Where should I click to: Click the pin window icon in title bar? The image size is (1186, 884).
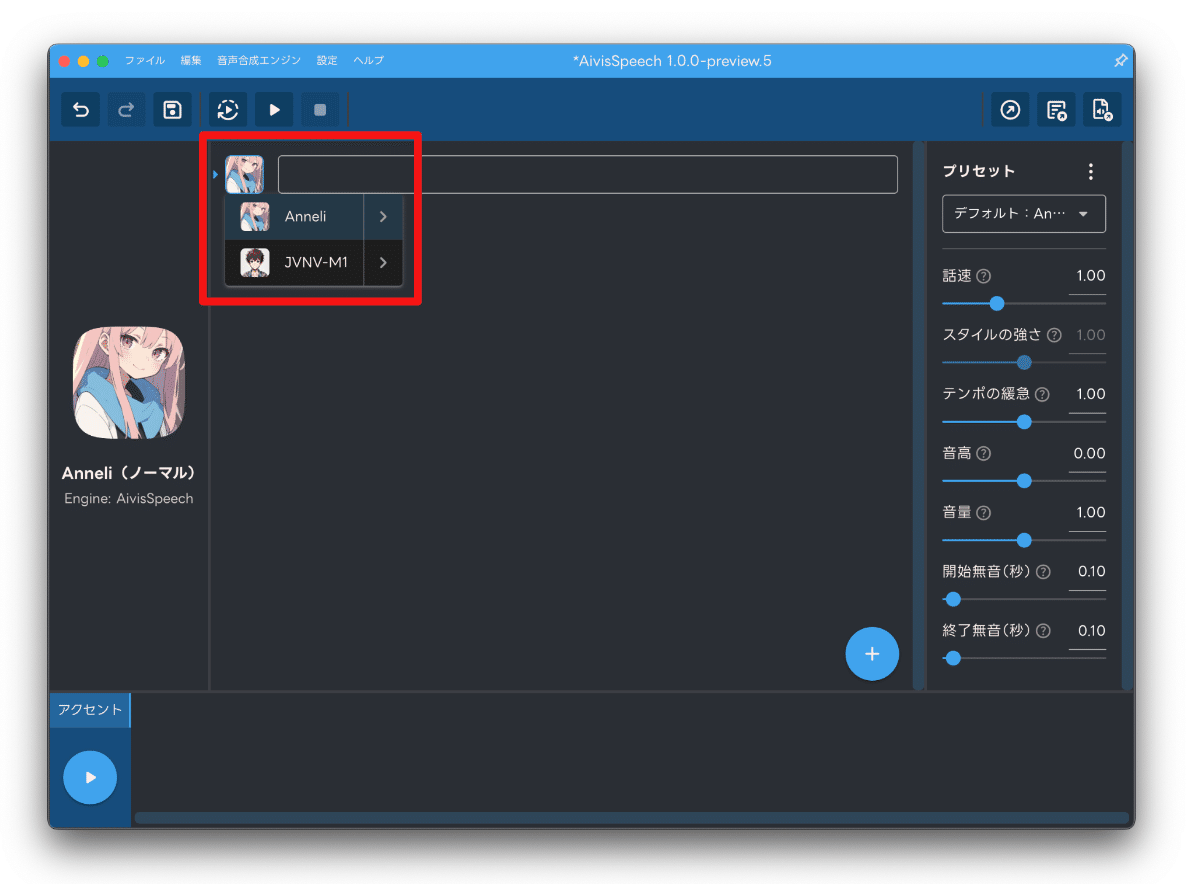(x=1120, y=60)
